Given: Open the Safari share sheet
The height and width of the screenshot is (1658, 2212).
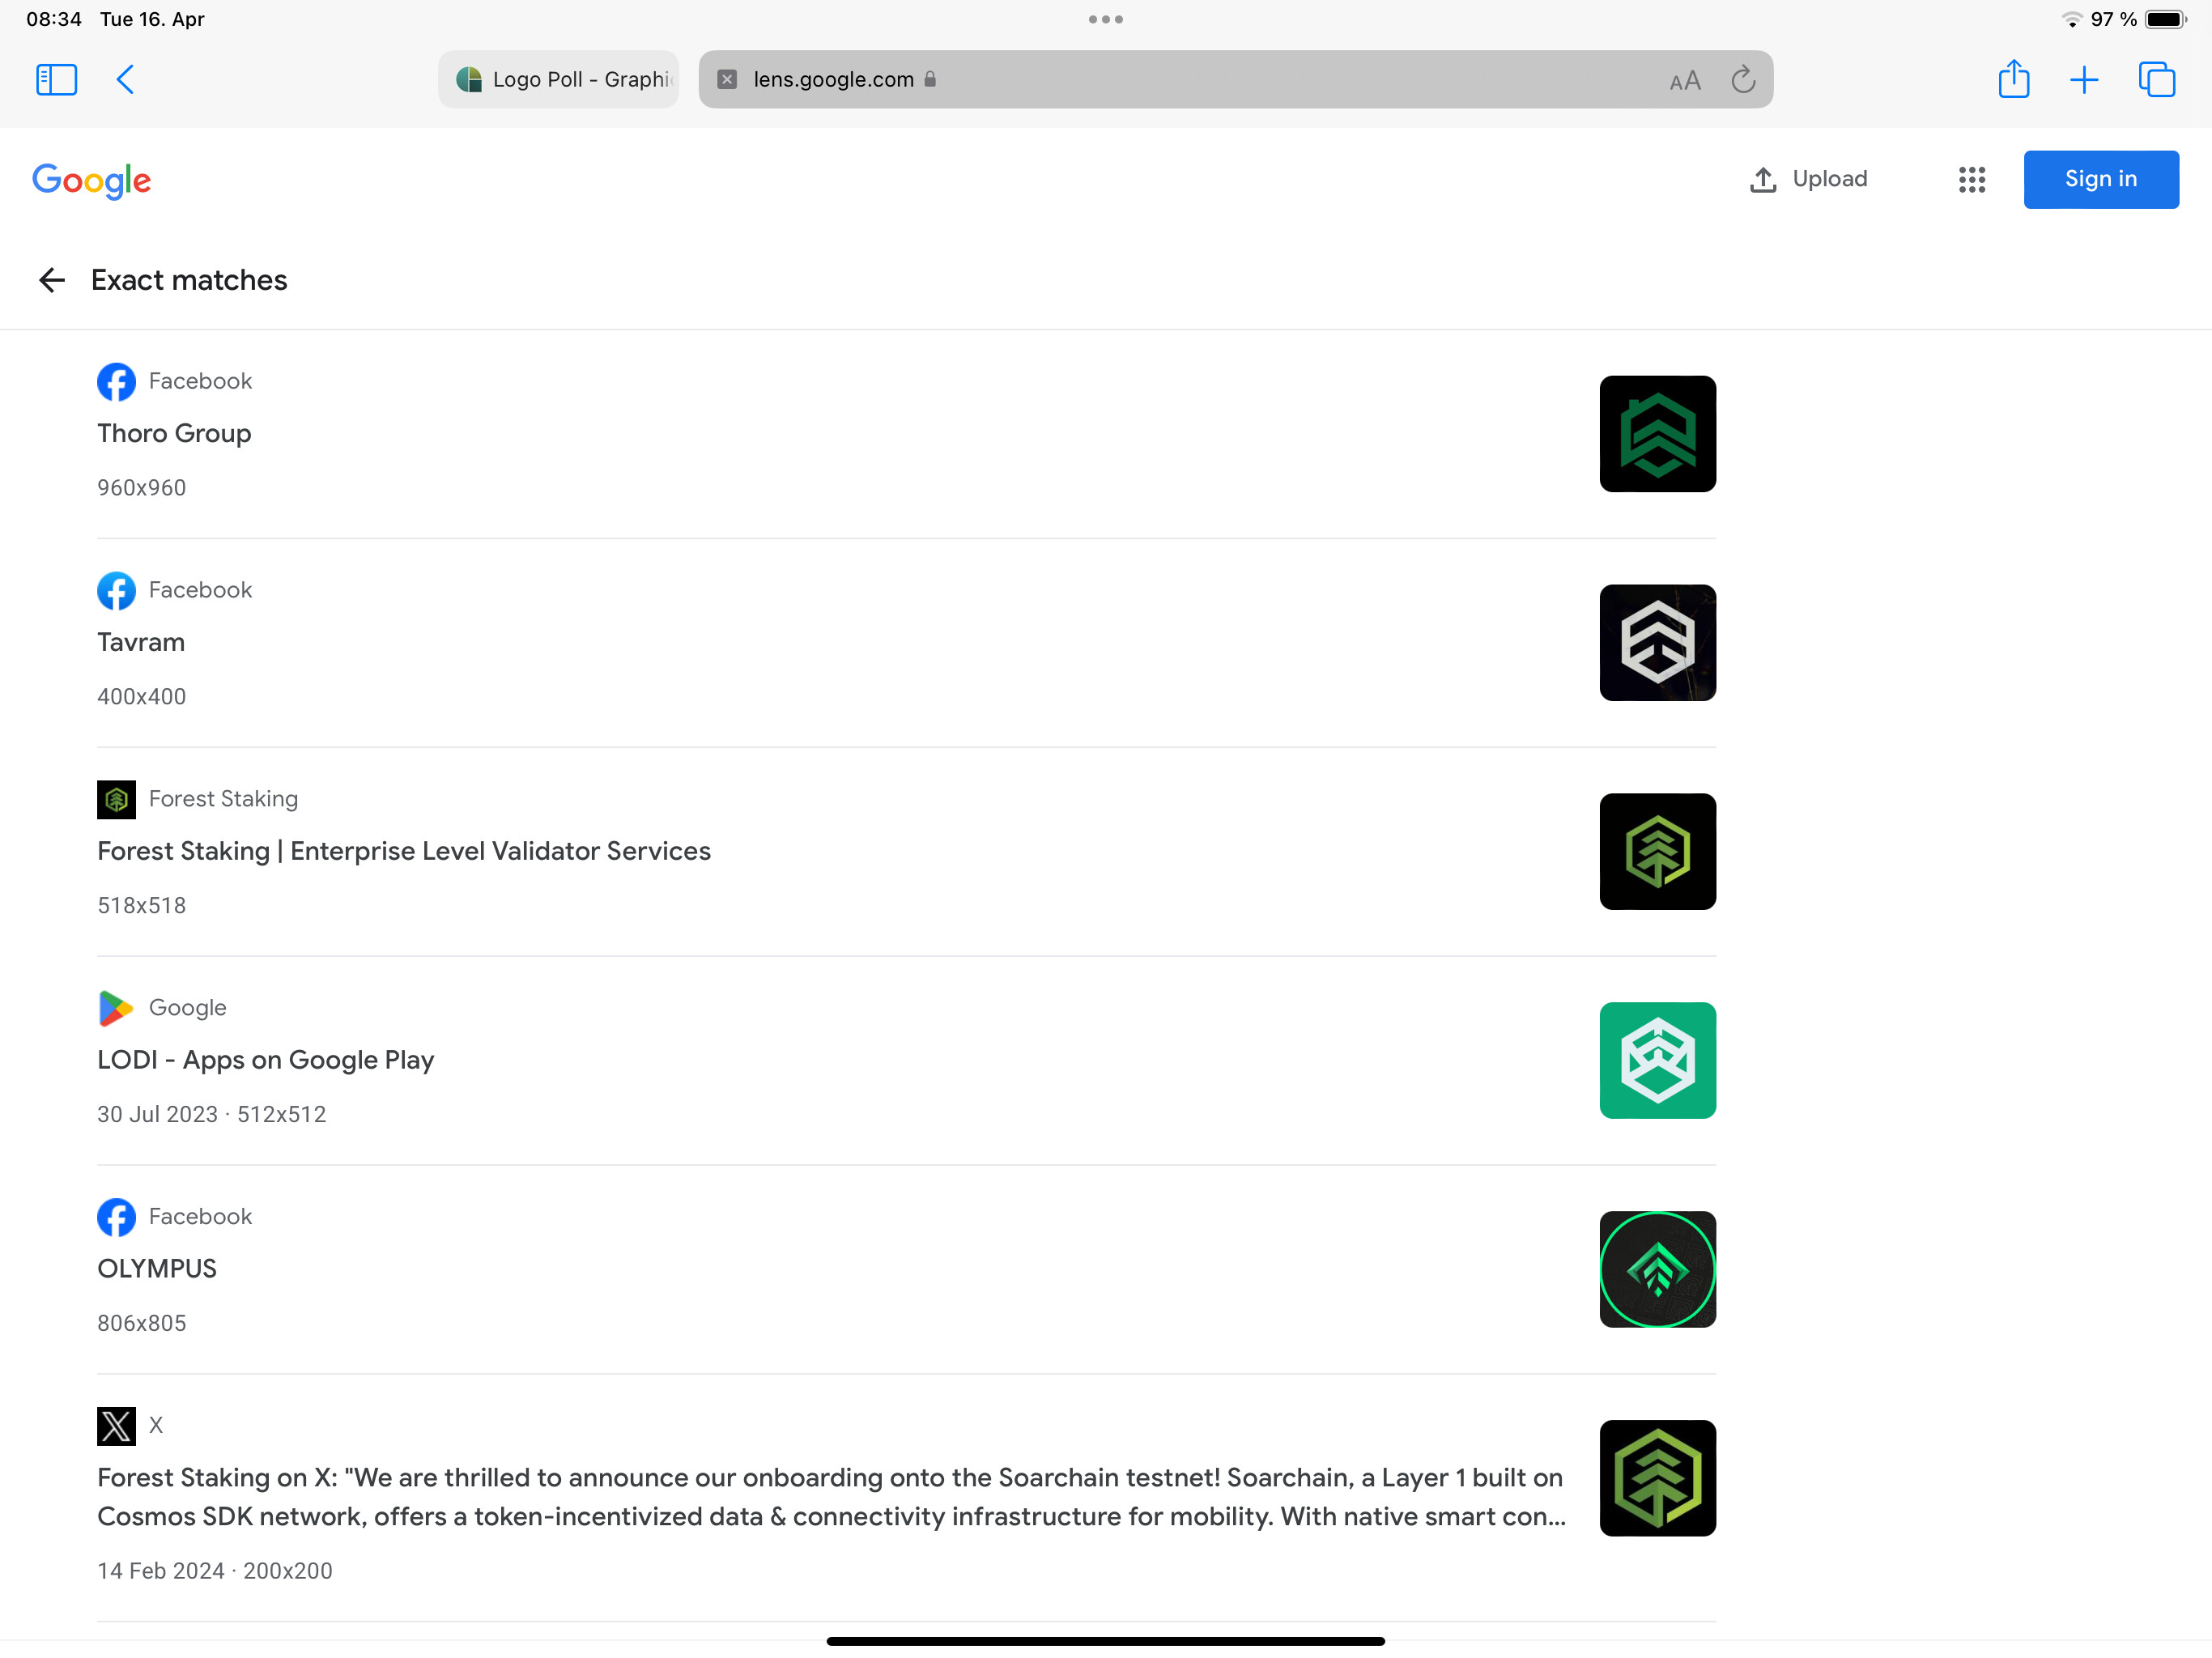Looking at the screenshot, I should click(x=2013, y=80).
